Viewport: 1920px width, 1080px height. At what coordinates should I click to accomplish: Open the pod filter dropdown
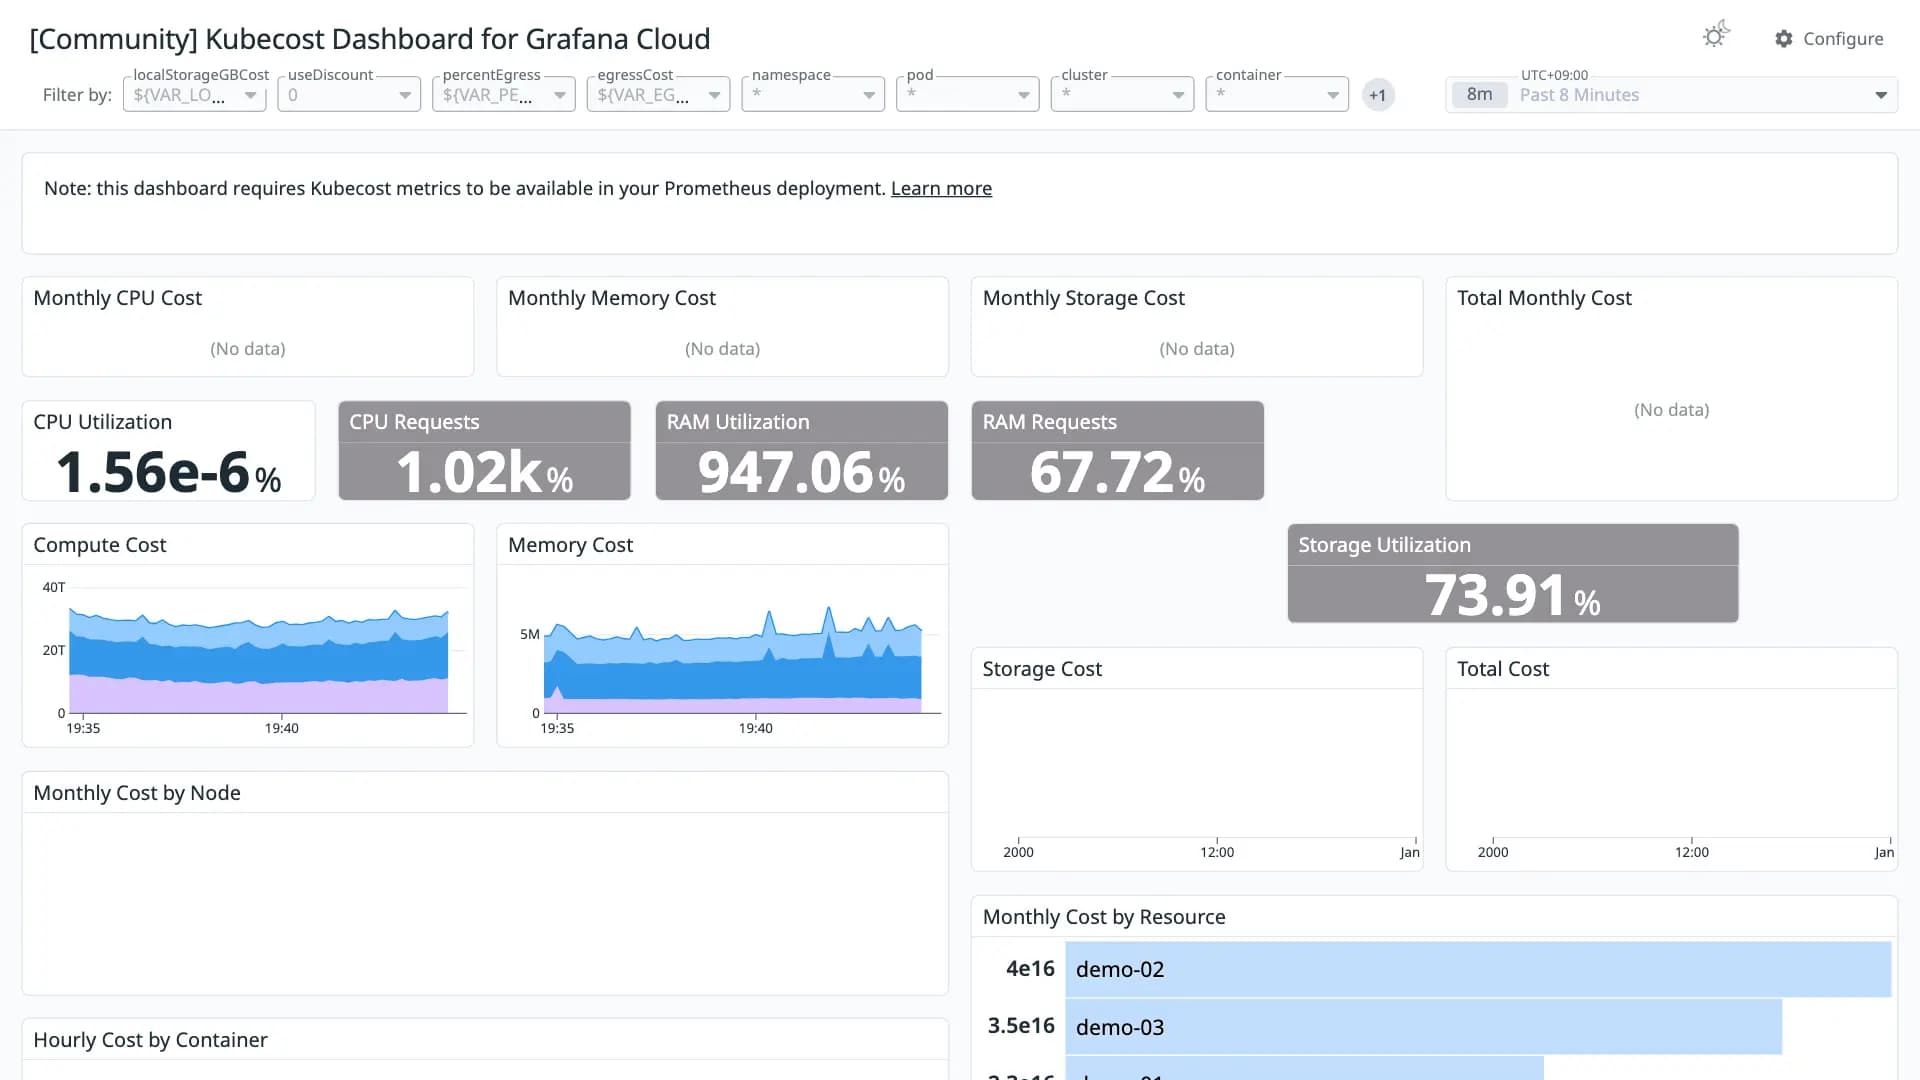coord(968,95)
